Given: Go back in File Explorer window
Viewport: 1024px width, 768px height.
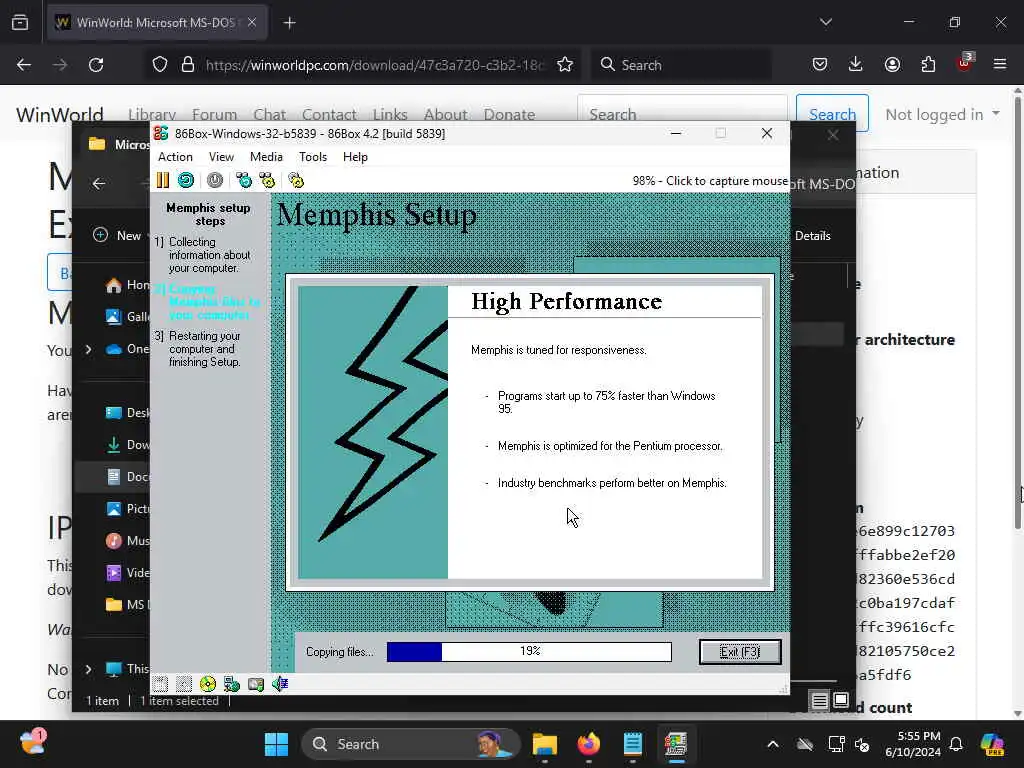Looking at the screenshot, I should pyautogui.click(x=99, y=184).
